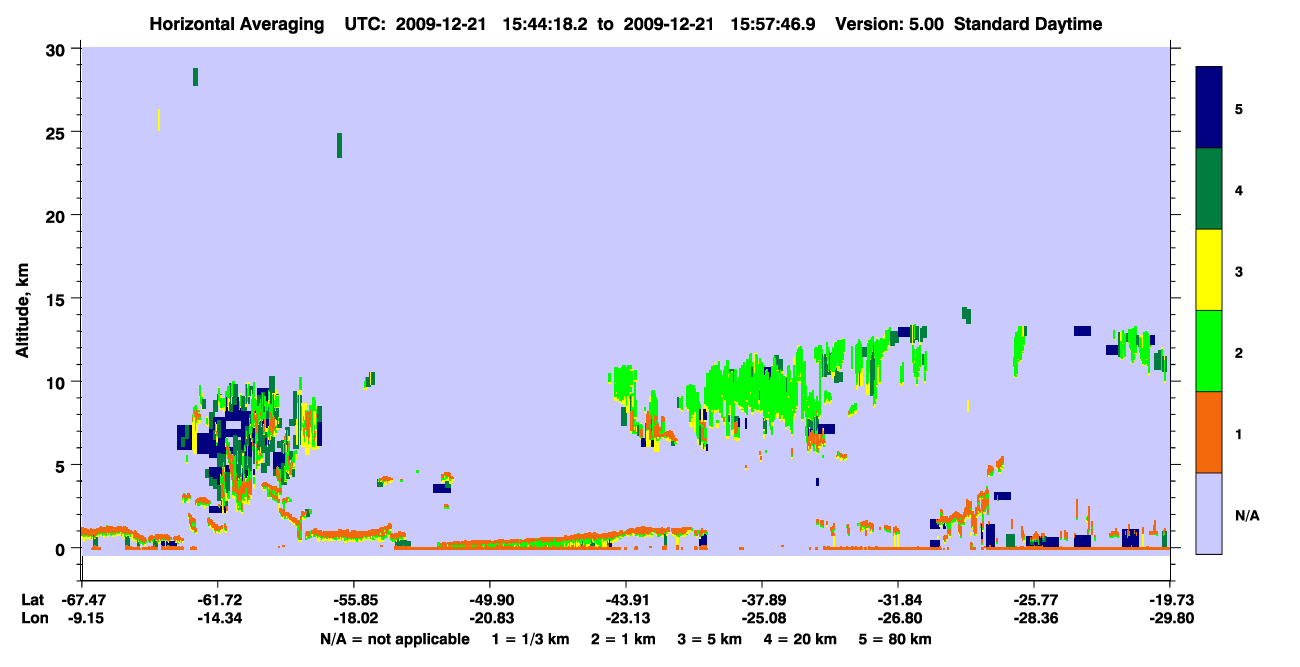1300x667 pixels.
Task: Click colorbar label 'N/A'
Action: [x=1246, y=515]
